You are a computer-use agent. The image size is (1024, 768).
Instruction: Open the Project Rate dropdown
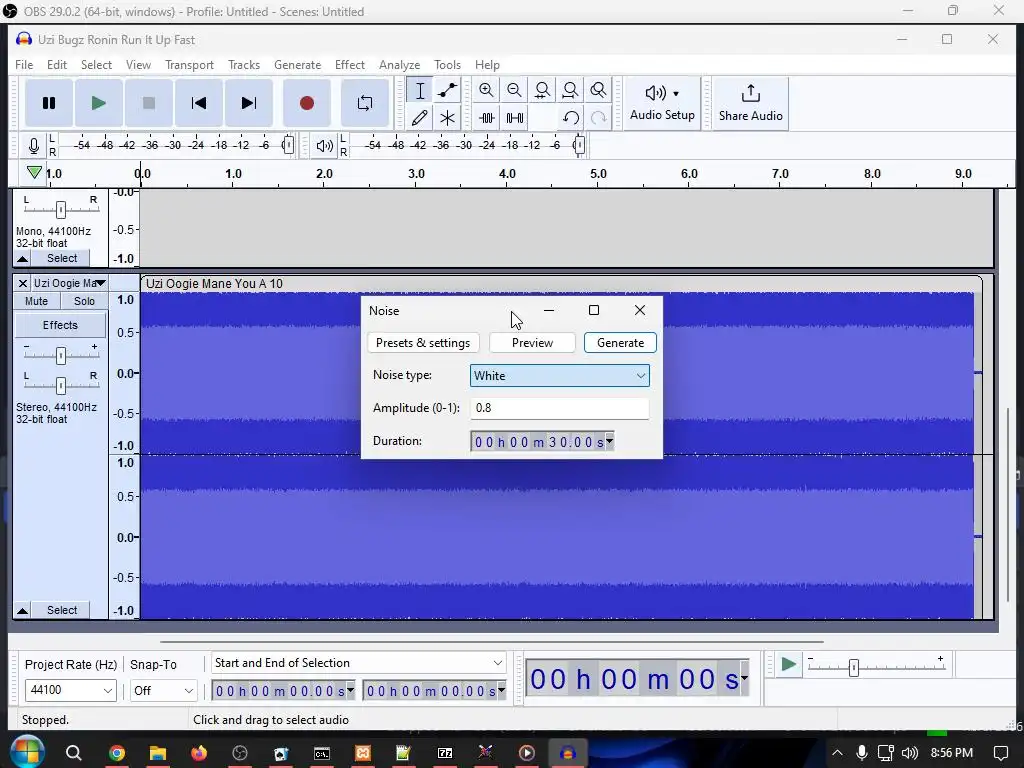[71, 690]
